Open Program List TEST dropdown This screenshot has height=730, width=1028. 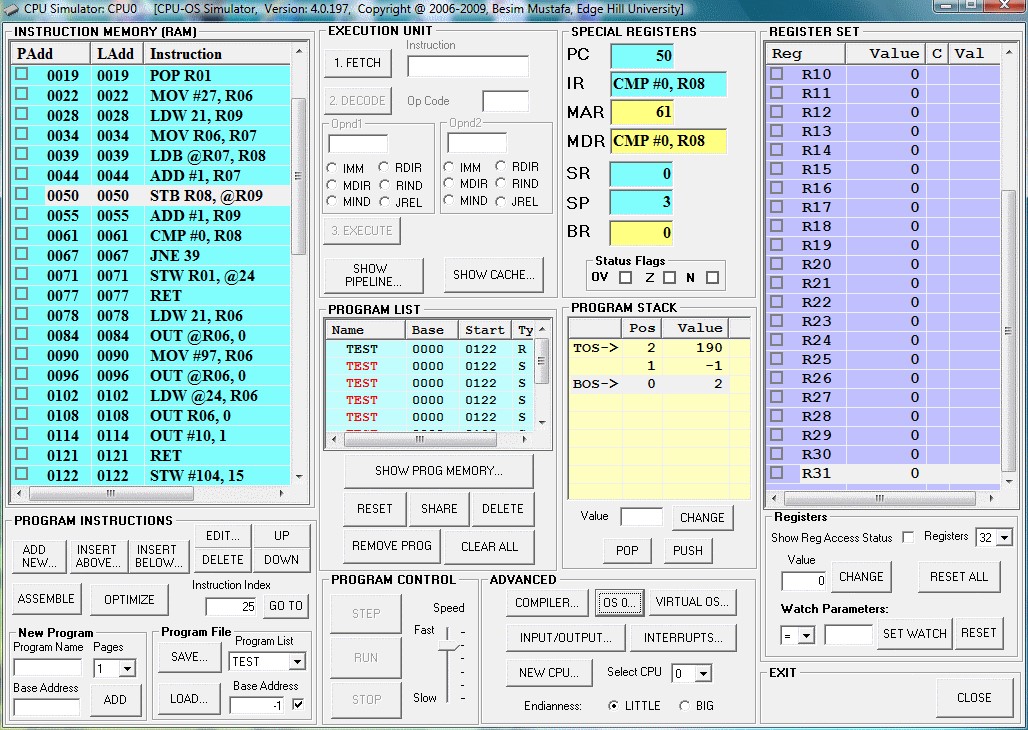297,662
